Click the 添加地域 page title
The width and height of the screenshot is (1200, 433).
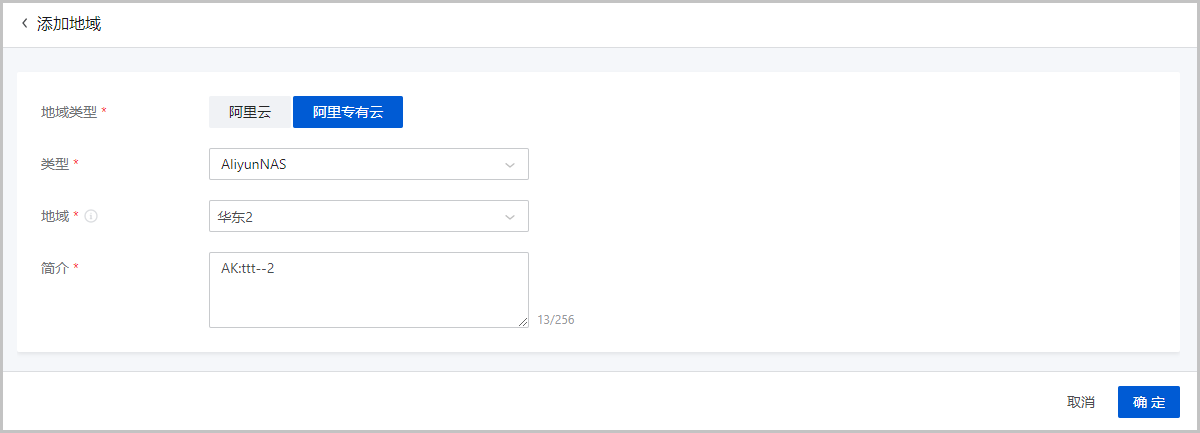pos(69,24)
